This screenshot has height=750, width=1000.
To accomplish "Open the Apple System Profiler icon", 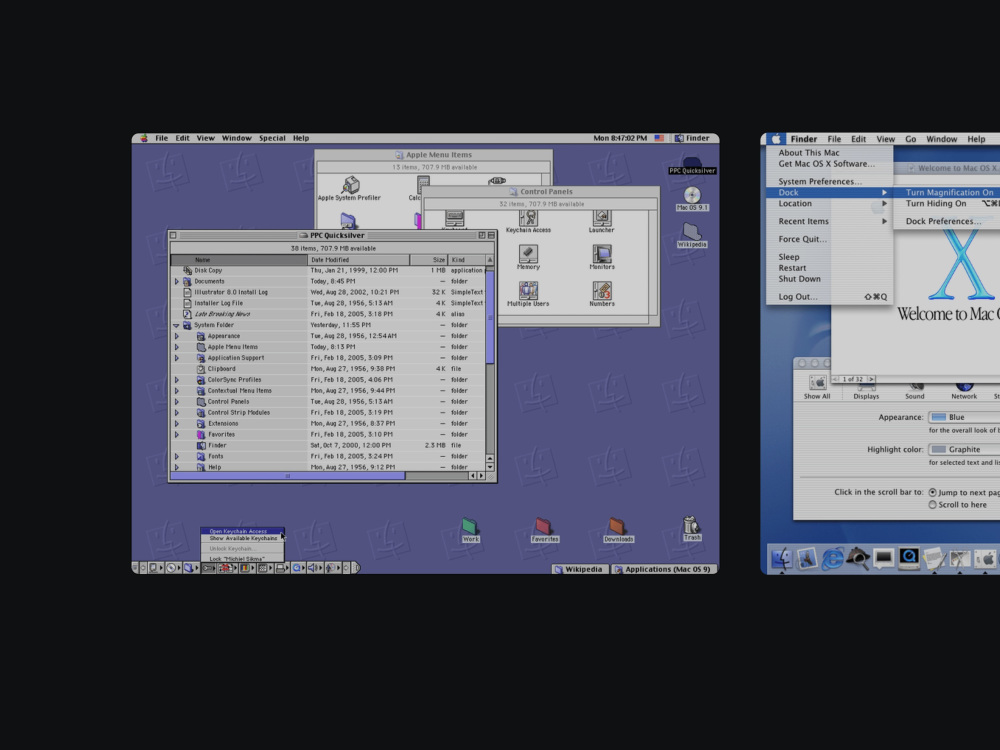I will [349, 186].
